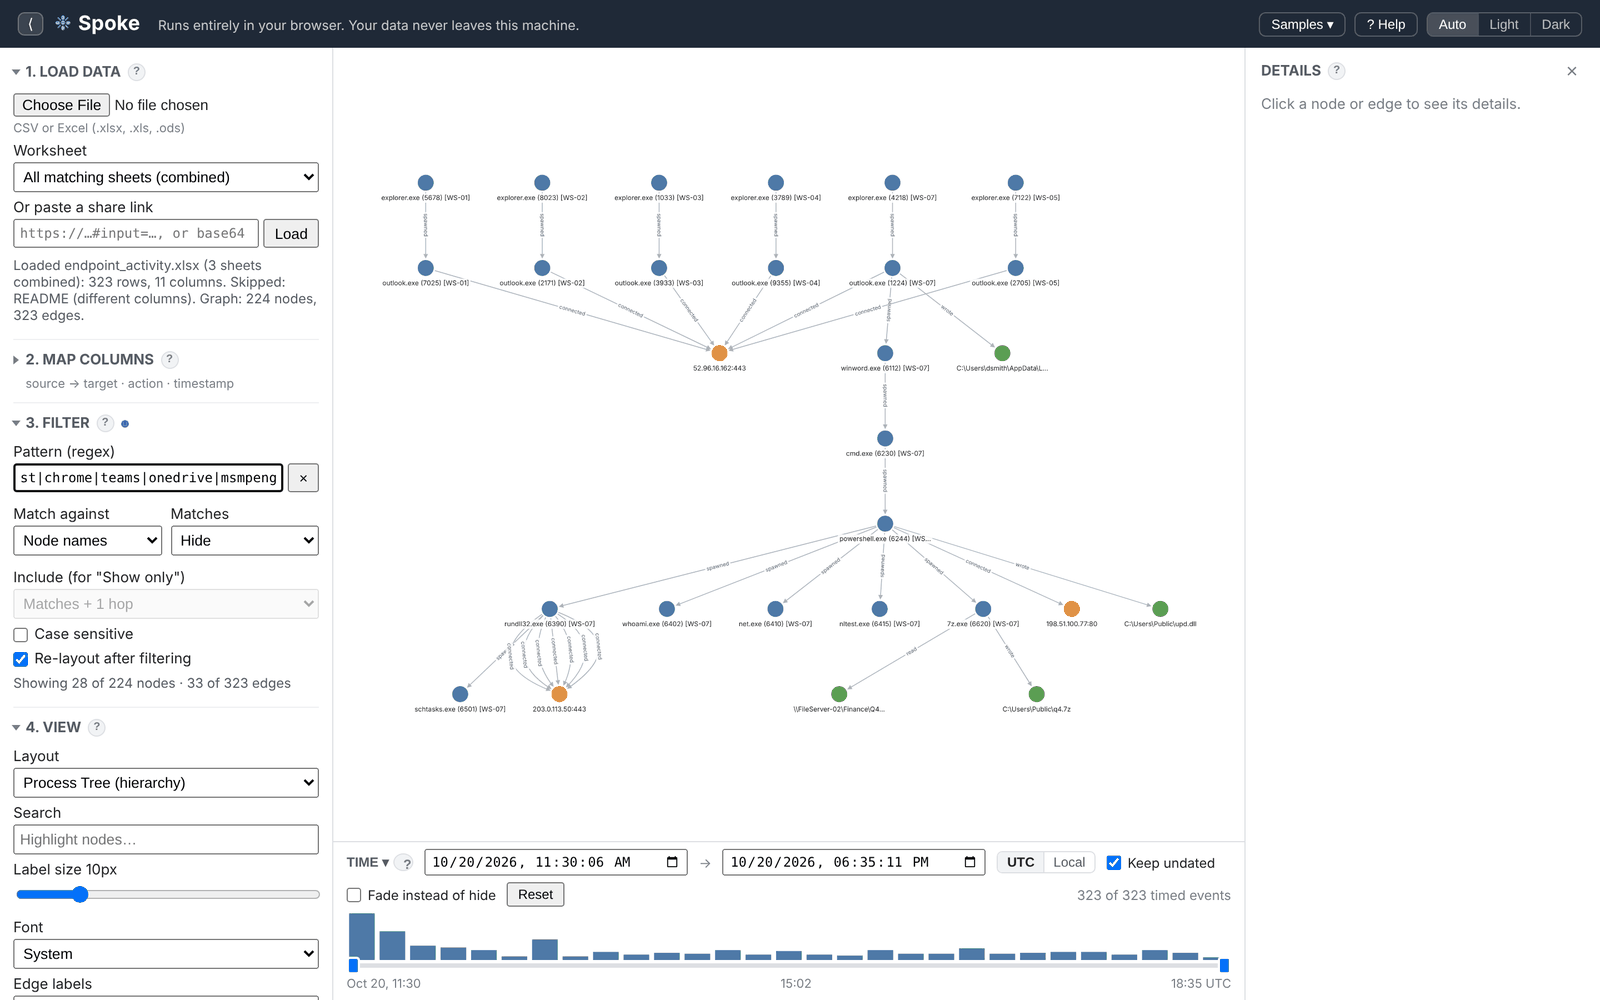
Task: Enable the Case sensitive checkbox
Action: (x=20, y=635)
